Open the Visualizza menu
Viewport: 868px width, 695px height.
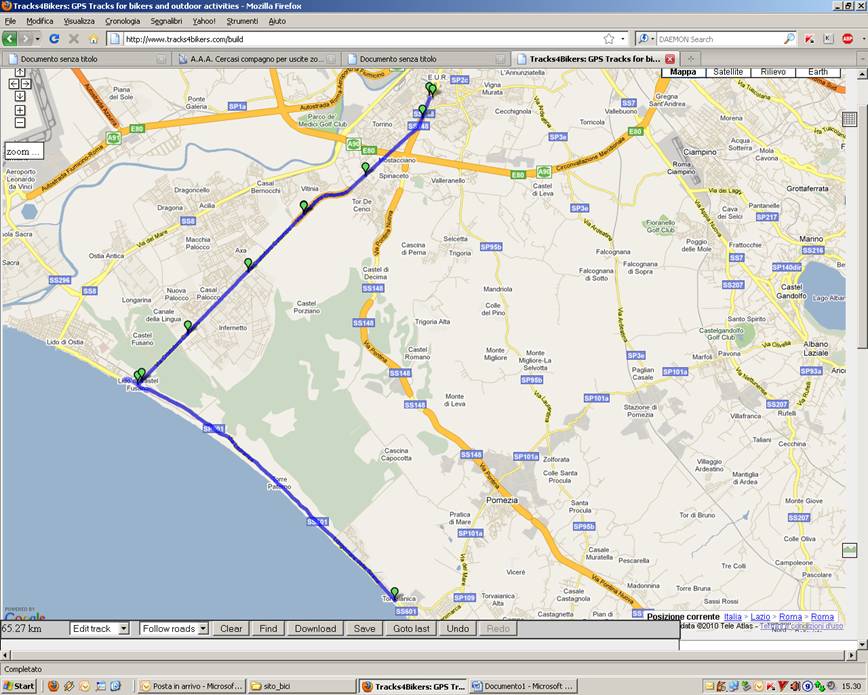[x=79, y=21]
